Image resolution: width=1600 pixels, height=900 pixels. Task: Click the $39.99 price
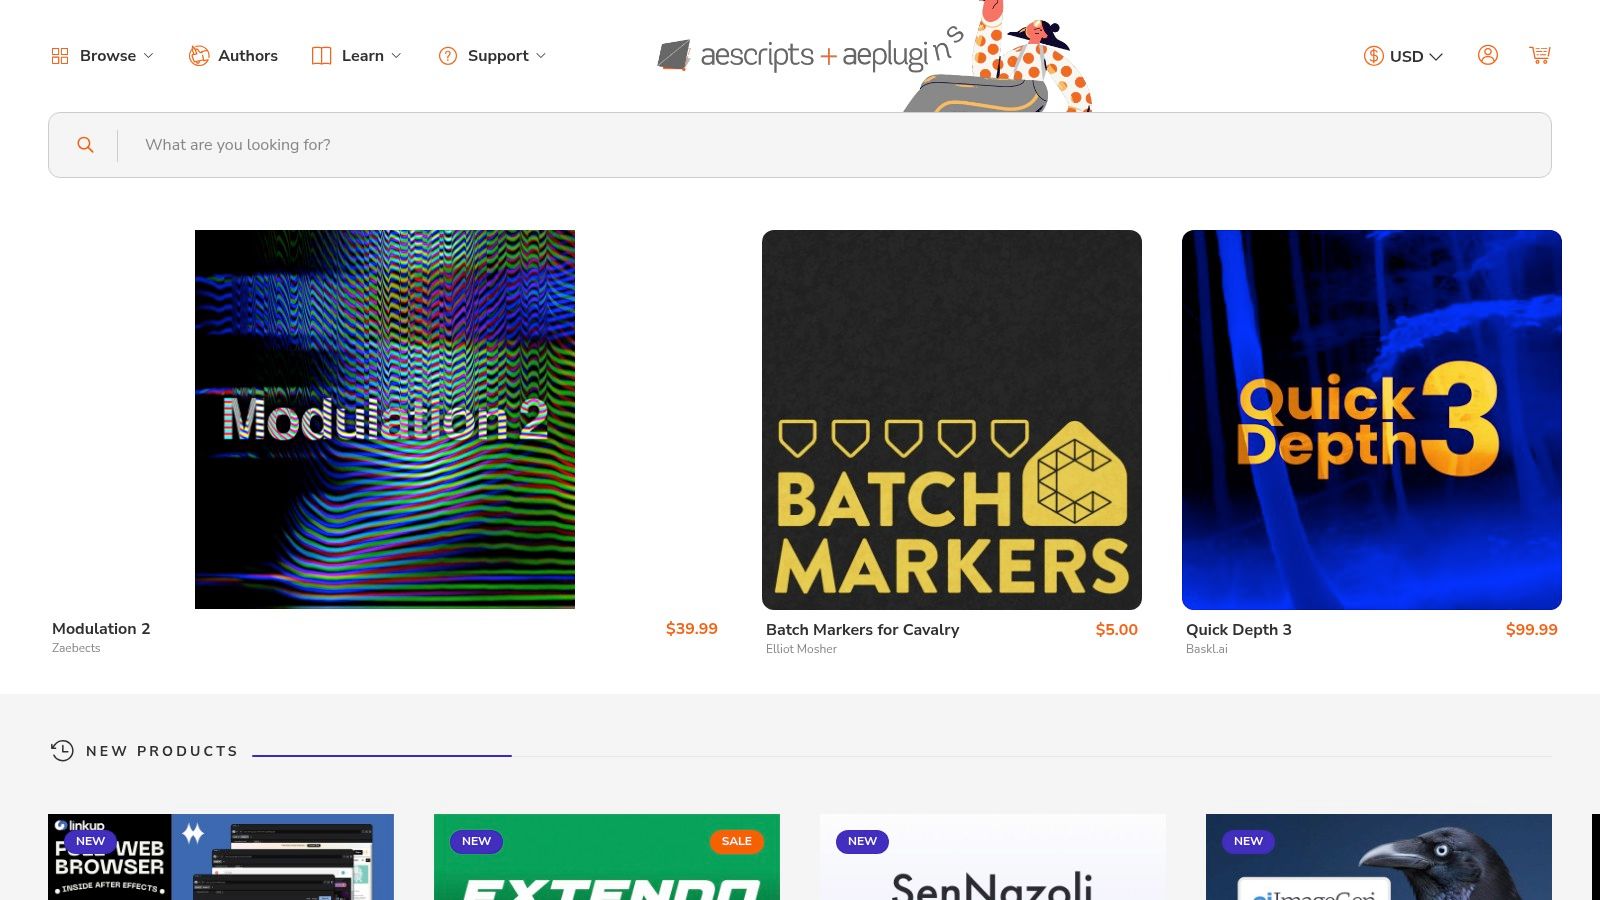pyautogui.click(x=692, y=629)
